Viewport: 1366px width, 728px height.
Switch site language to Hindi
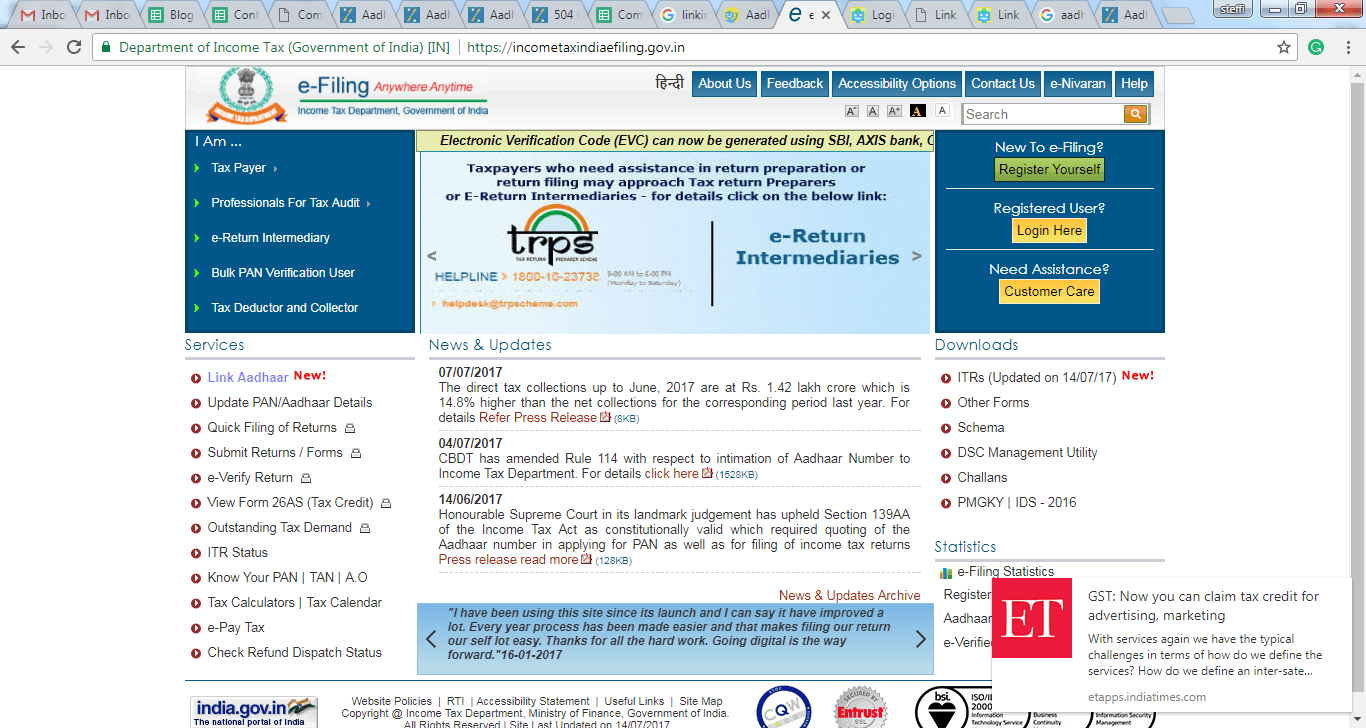pos(669,84)
